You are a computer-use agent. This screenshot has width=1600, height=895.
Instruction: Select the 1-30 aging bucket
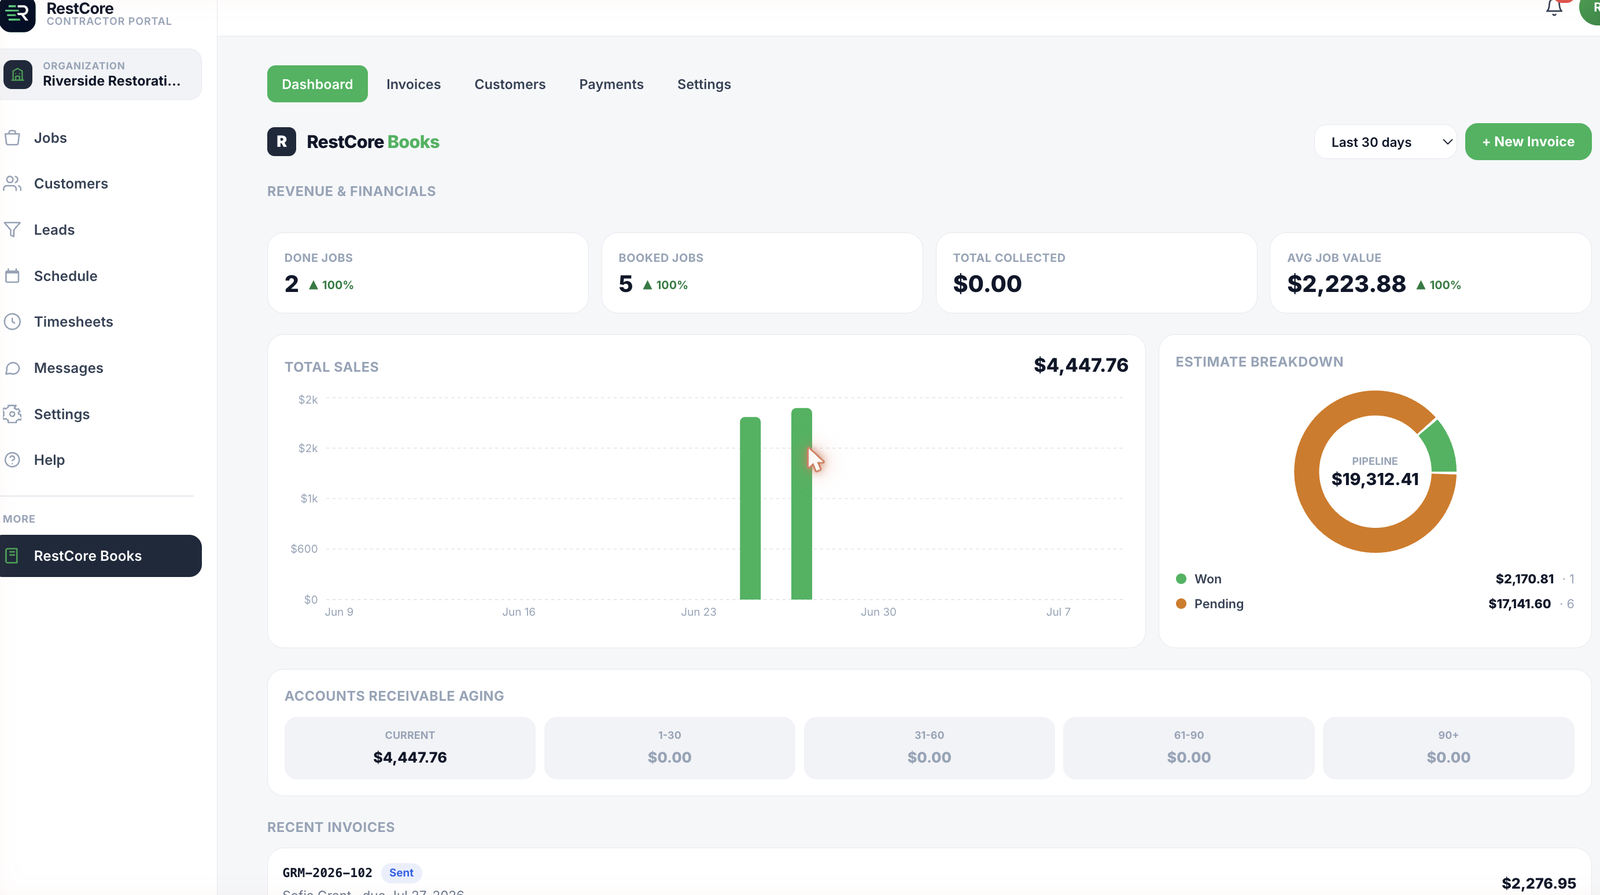coord(670,748)
